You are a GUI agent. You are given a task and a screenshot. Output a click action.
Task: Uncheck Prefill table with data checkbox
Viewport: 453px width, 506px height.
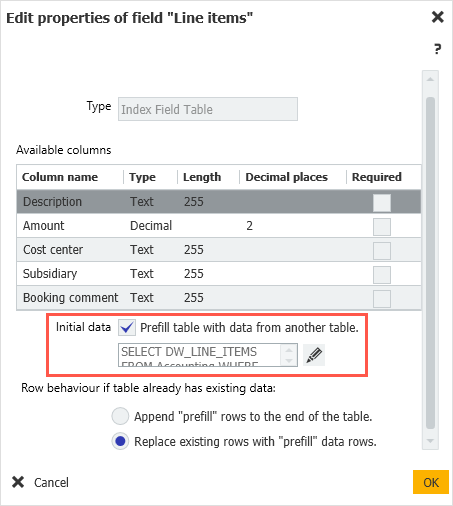pyautogui.click(x=127, y=328)
